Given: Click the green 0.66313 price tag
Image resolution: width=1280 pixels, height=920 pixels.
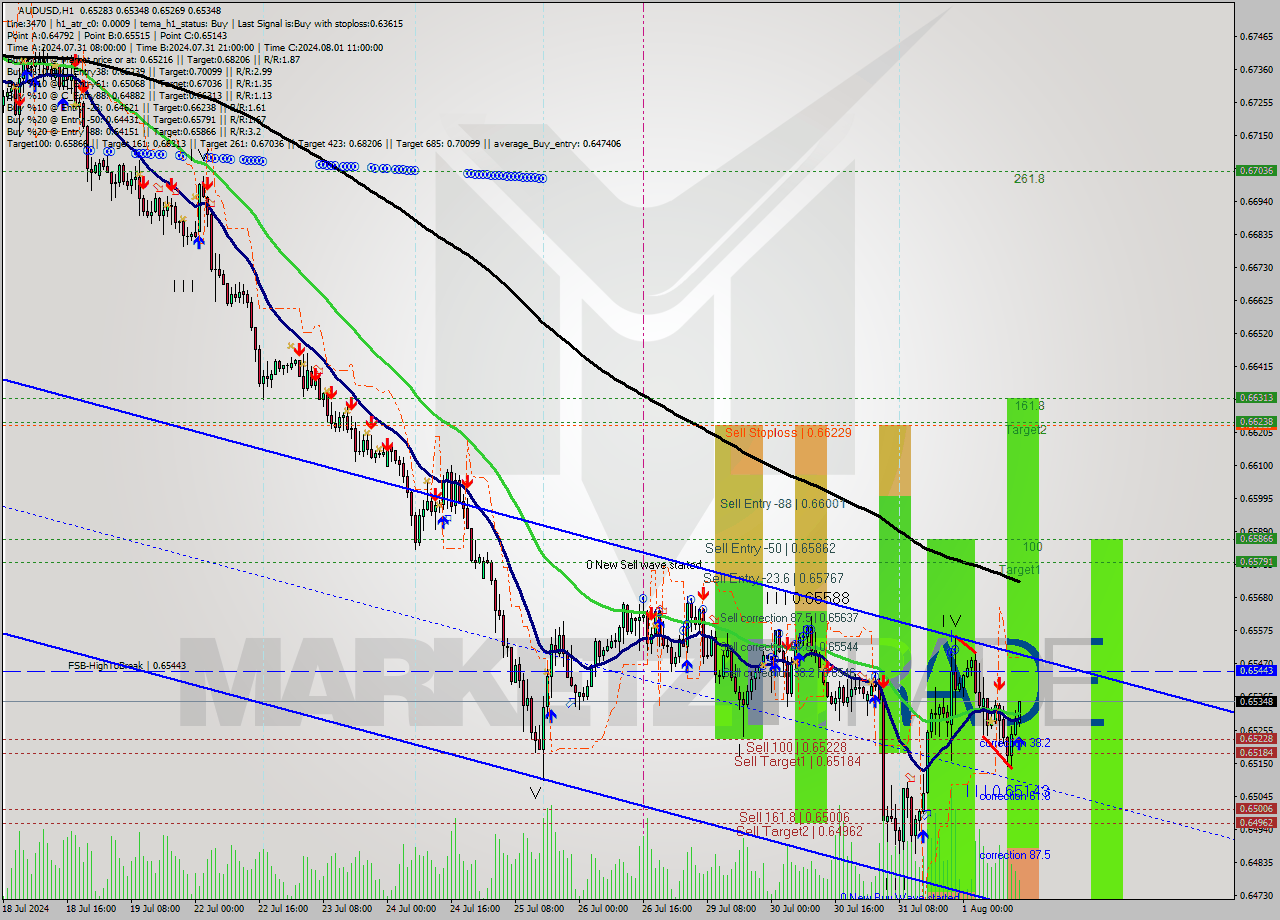Looking at the screenshot, I should point(1256,397).
